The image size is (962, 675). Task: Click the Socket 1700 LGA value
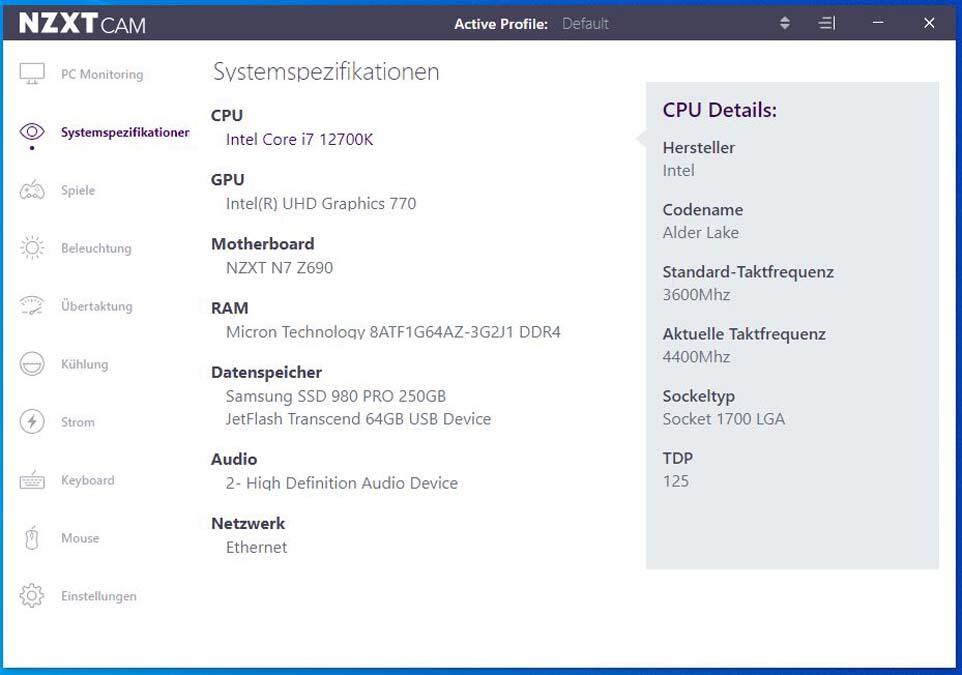[724, 419]
